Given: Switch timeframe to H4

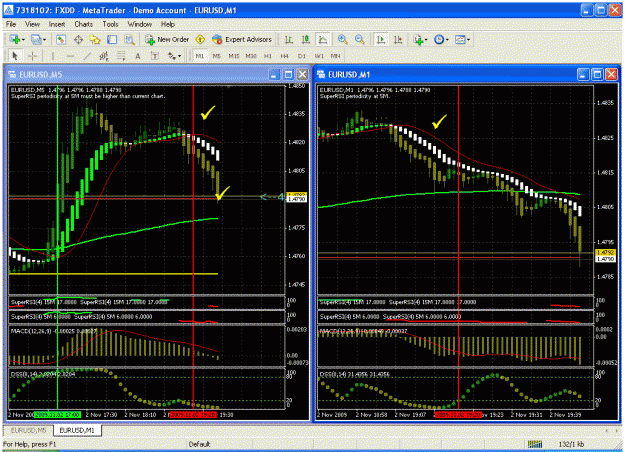Looking at the screenshot, I should tap(285, 56).
